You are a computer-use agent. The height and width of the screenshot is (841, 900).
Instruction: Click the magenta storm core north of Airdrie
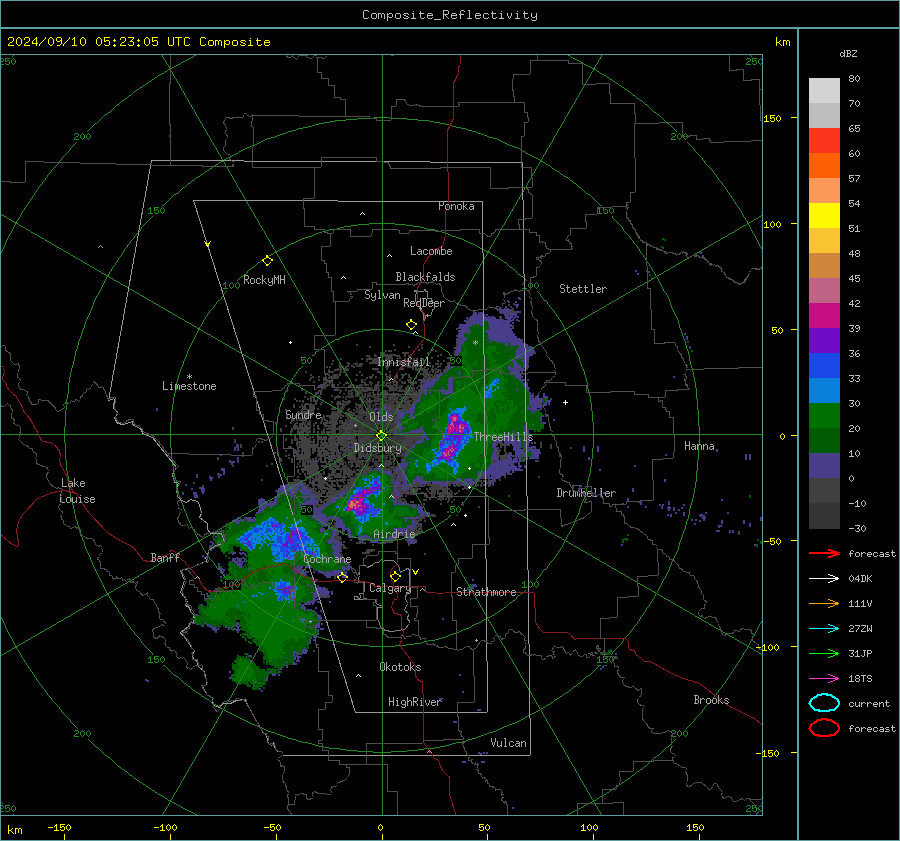358,503
